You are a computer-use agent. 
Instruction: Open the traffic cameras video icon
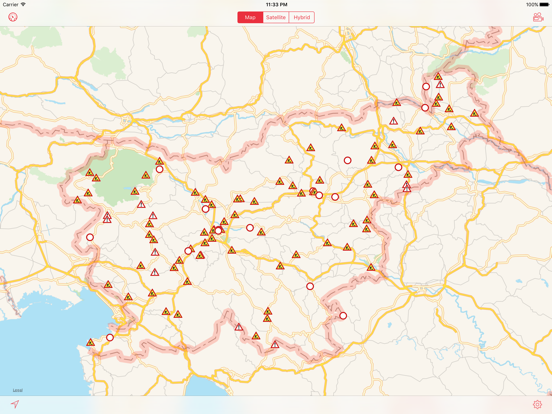coord(538,17)
